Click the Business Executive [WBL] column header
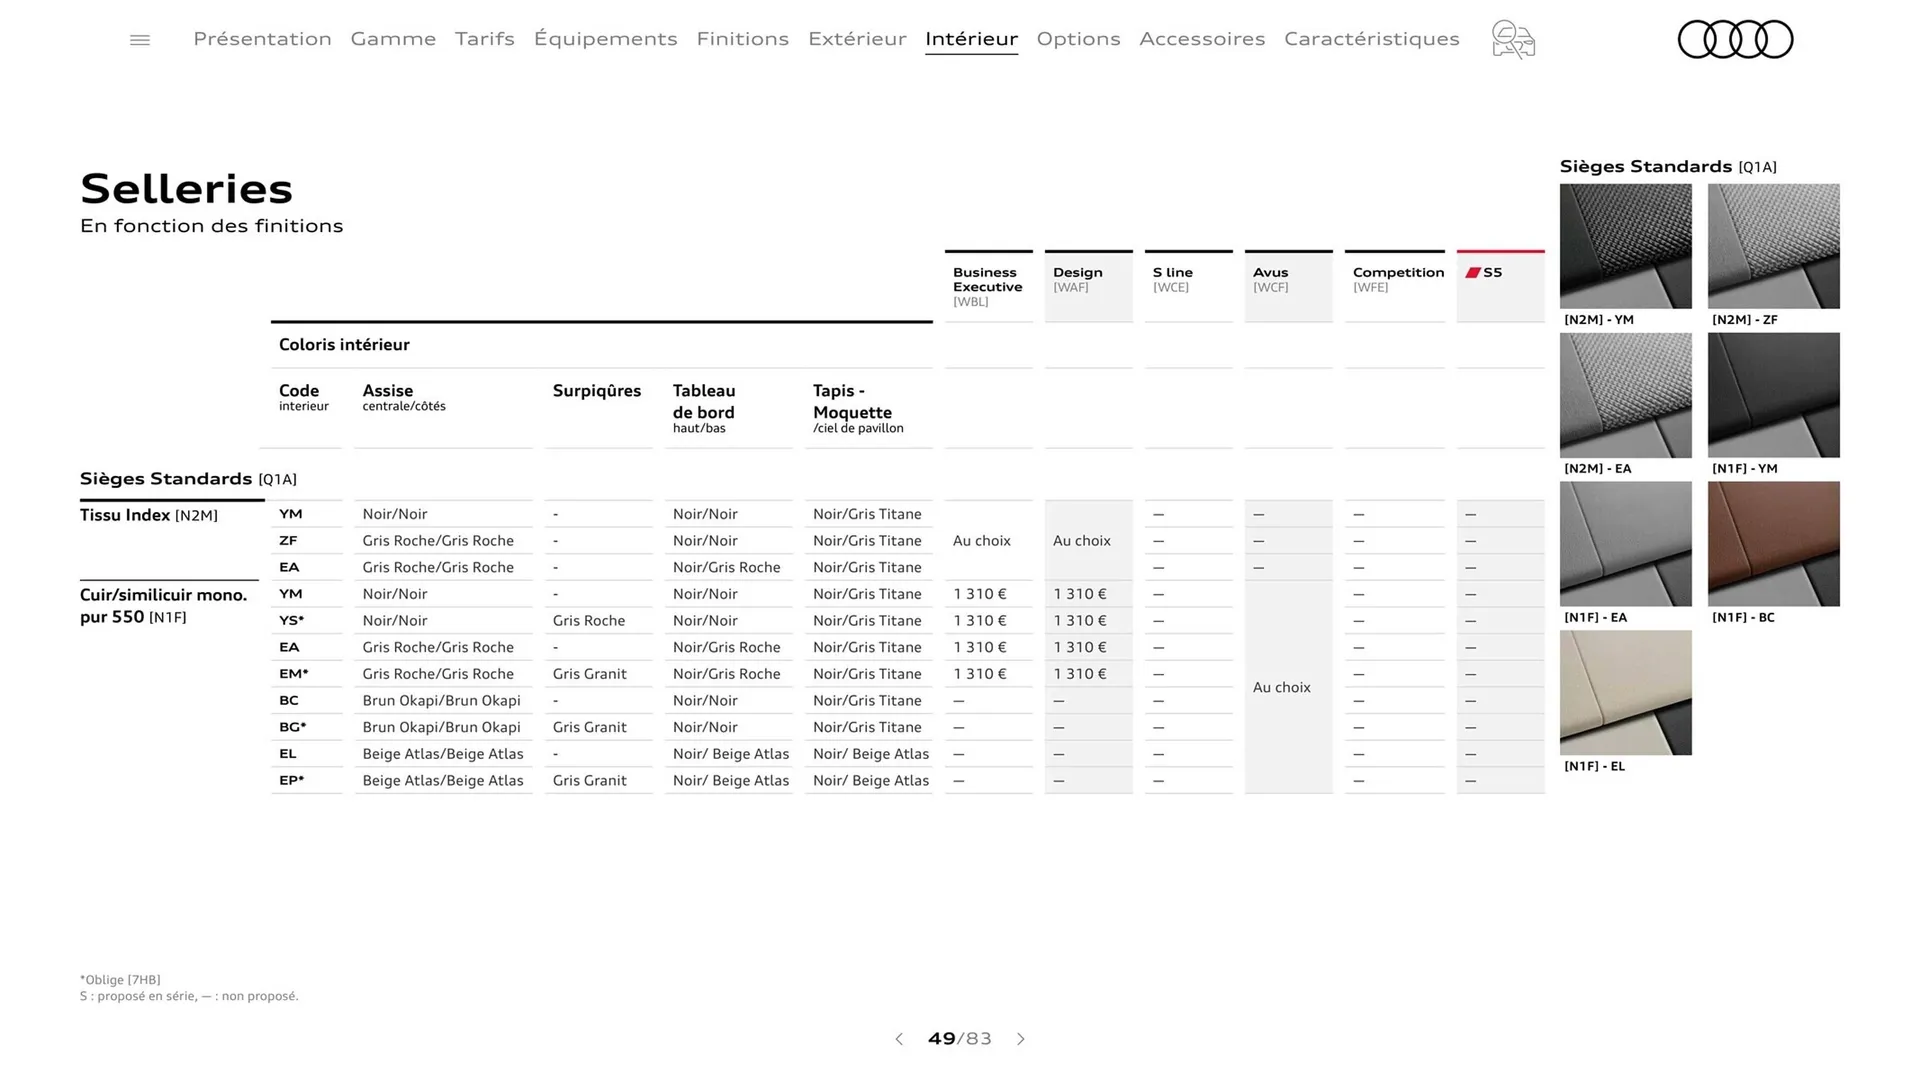The width and height of the screenshot is (1920, 1080). pos(988,286)
